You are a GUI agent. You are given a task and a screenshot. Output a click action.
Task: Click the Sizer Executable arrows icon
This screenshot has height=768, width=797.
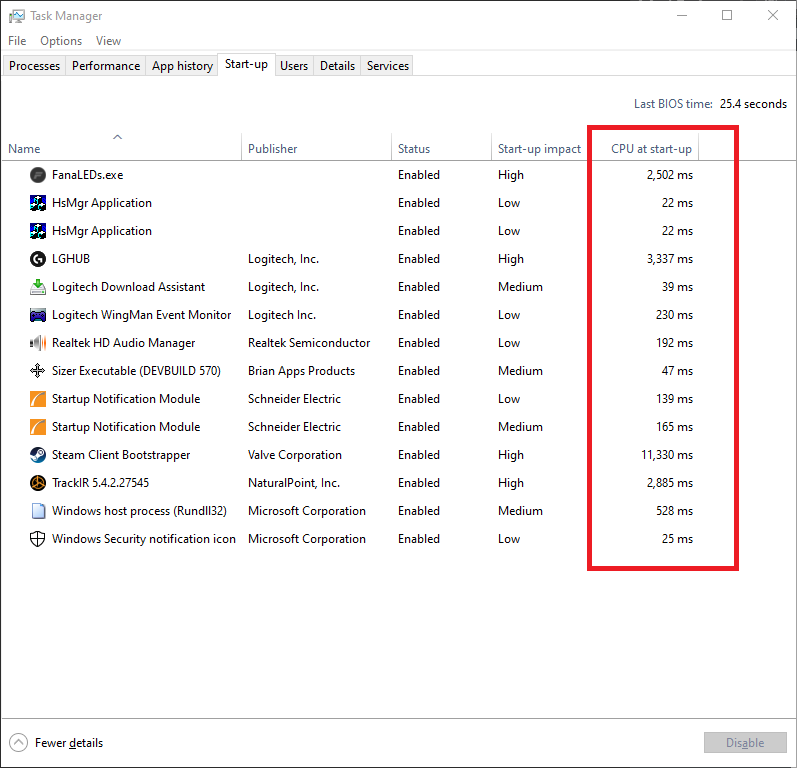click(38, 371)
